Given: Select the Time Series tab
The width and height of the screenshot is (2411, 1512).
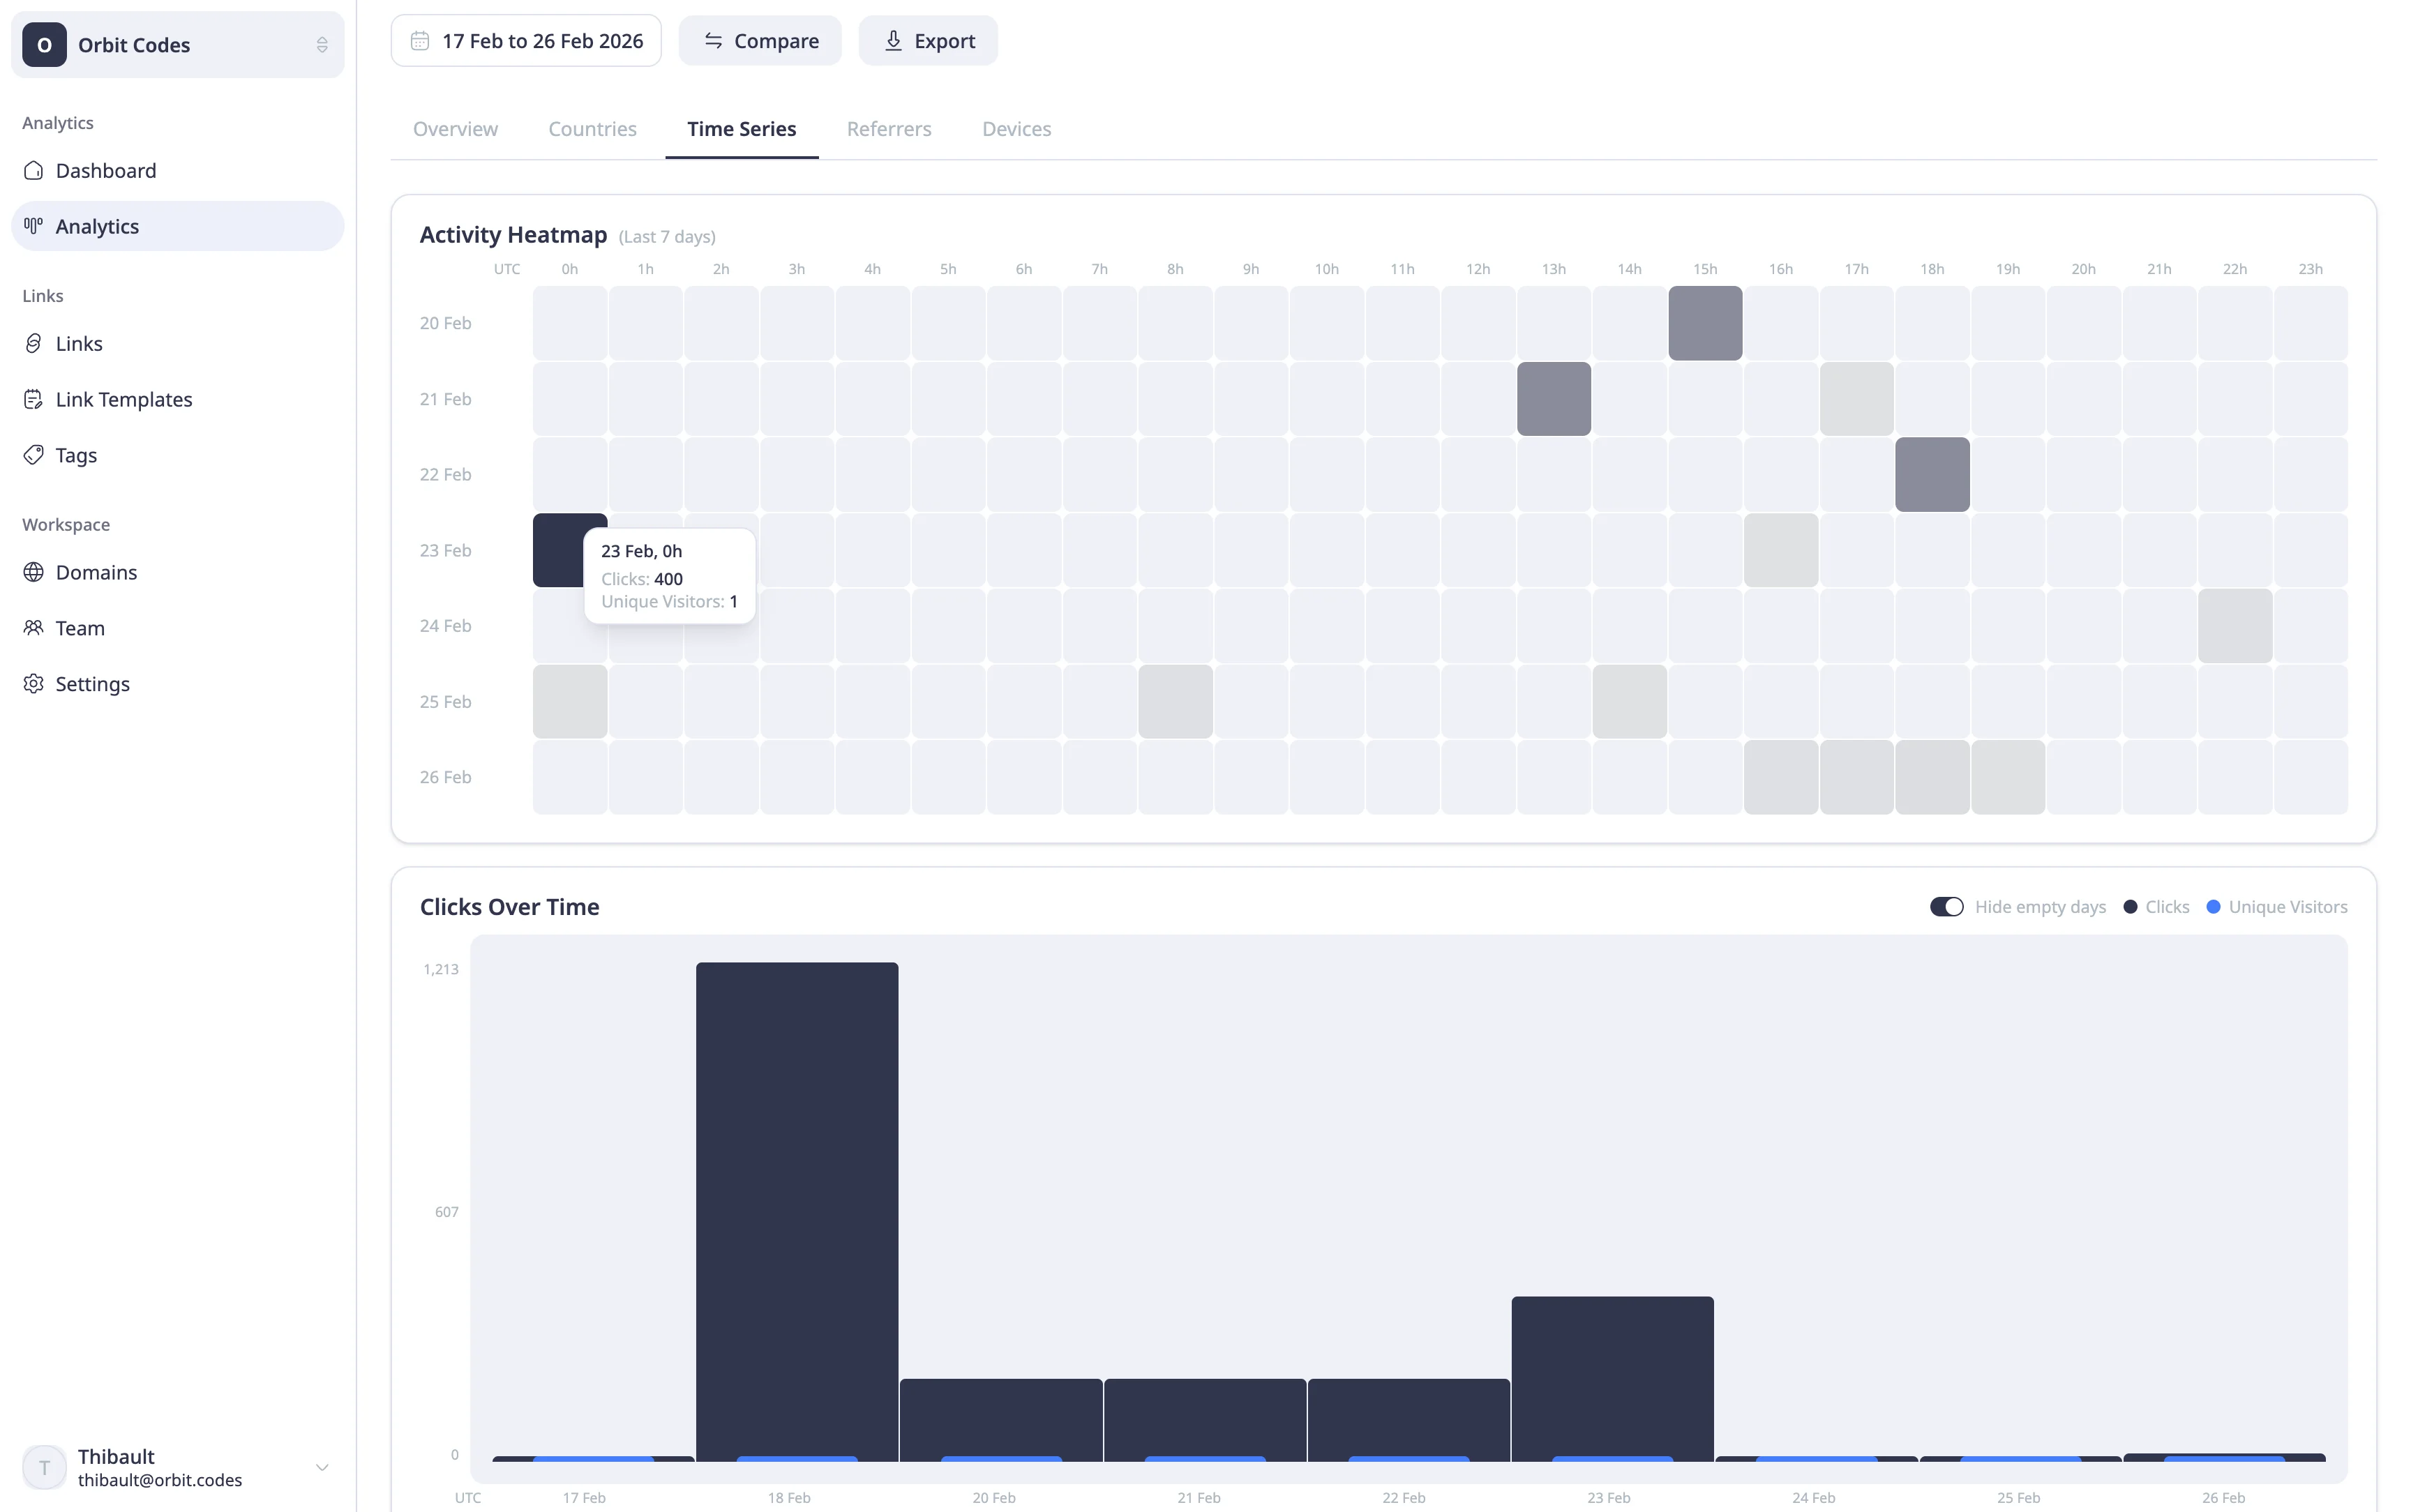Looking at the screenshot, I should click(741, 129).
